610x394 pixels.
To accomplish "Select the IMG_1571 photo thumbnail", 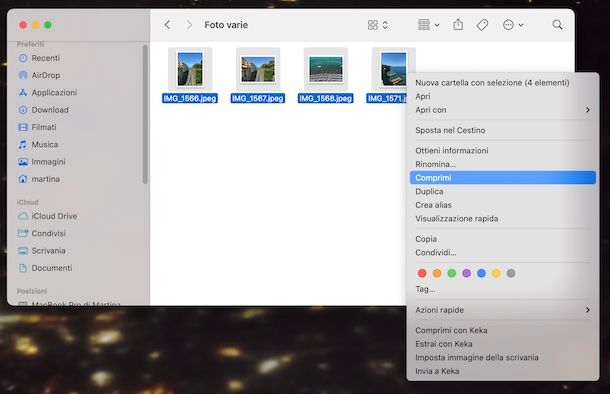I will click(x=393, y=69).
